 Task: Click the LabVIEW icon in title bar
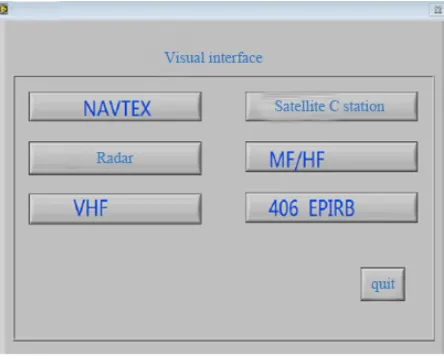coord(4,9)
